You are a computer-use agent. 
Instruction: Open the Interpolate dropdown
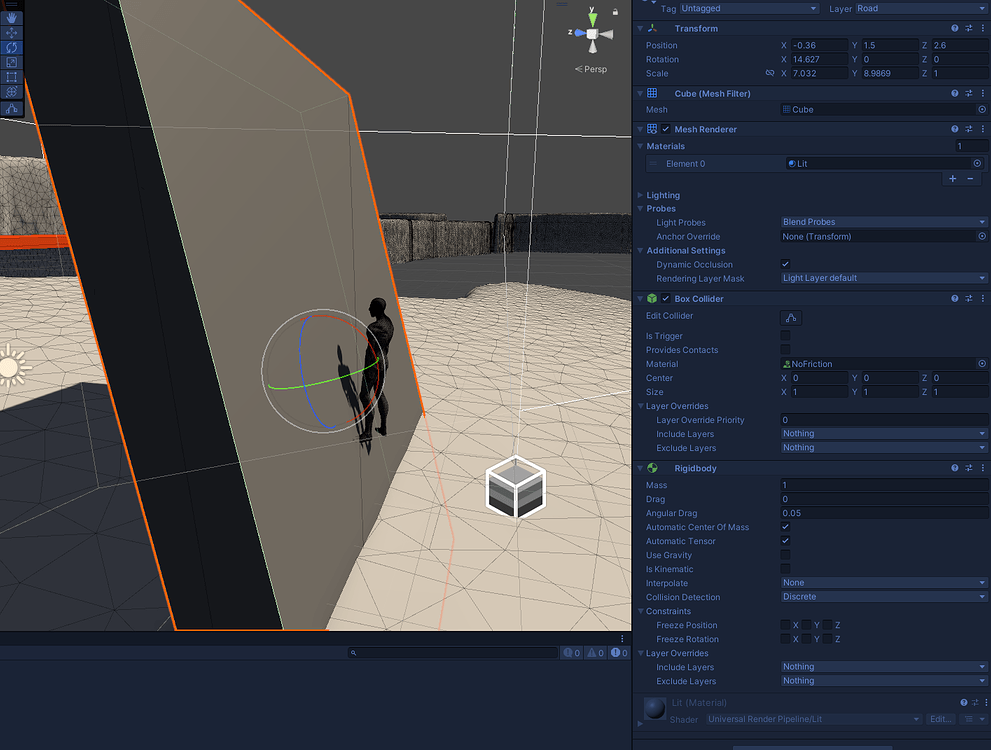884,583
